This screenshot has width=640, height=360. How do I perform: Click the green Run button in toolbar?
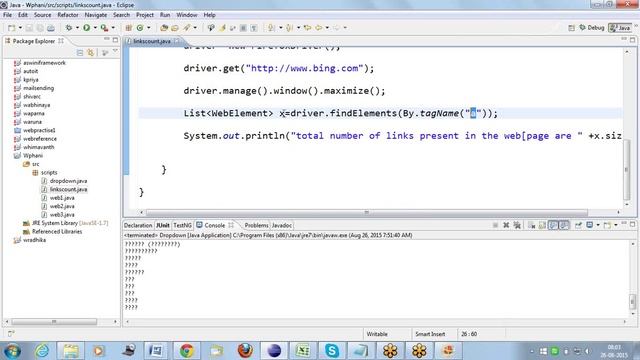[x=87, y=28]
